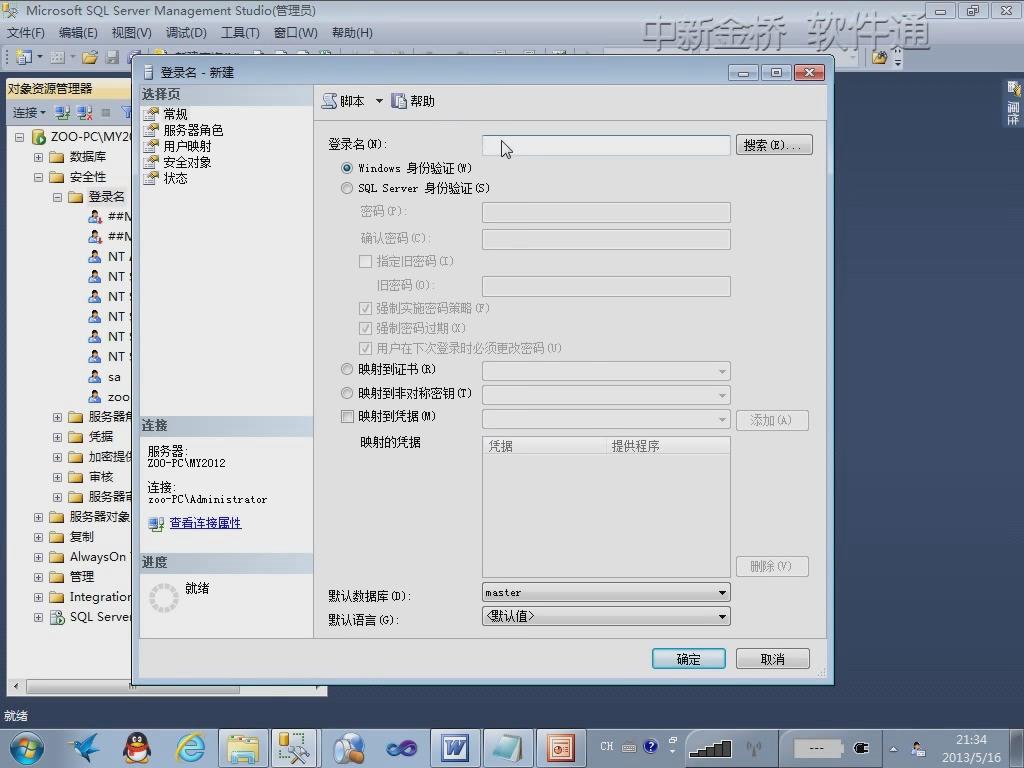Open QQ penguin from the taskbar
The image size is (1024, 768).
(137, 748)
